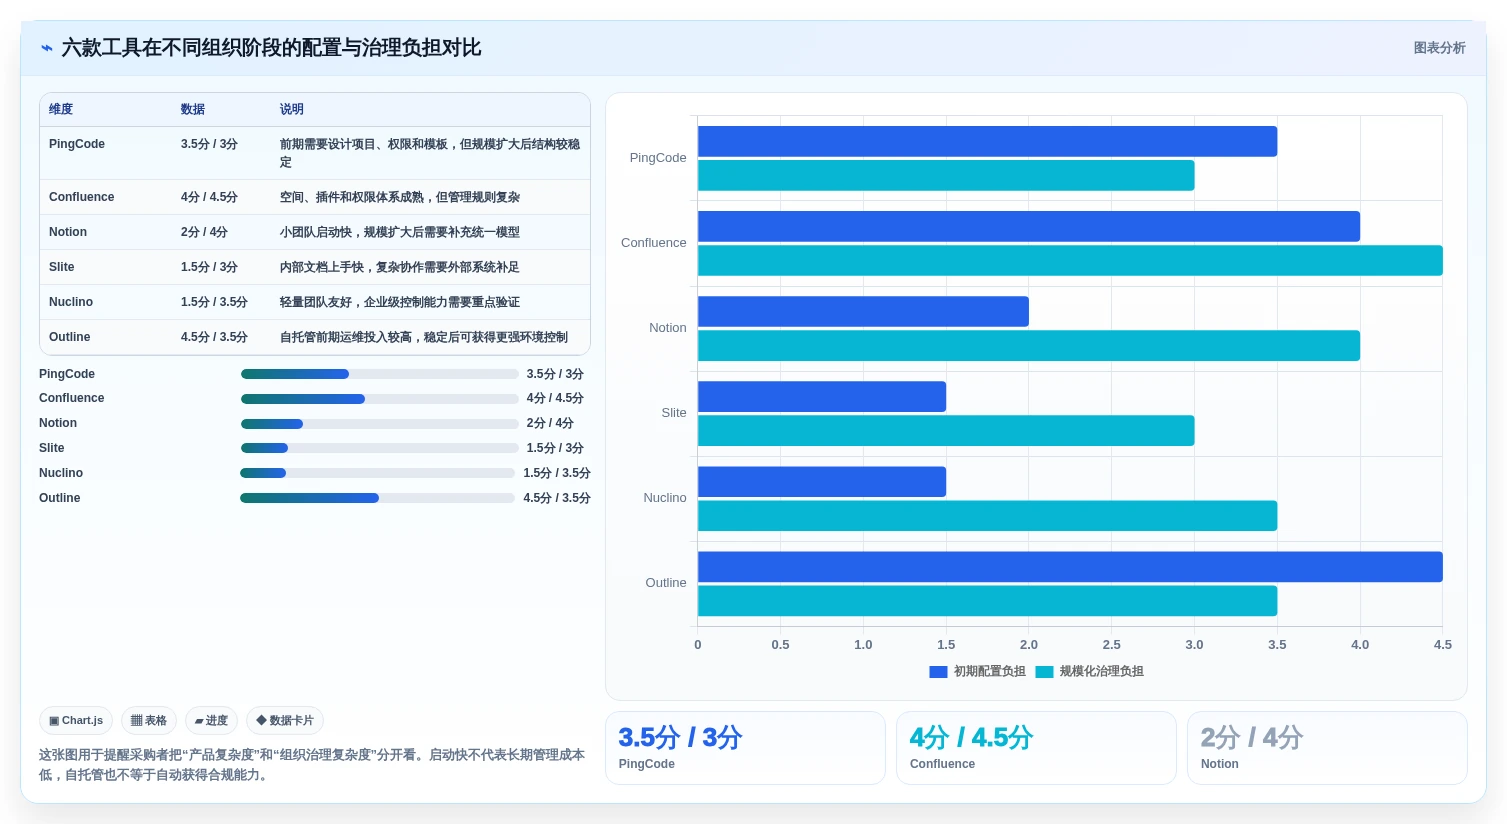Click the 数据卡片 tag chip

[285, 720]
